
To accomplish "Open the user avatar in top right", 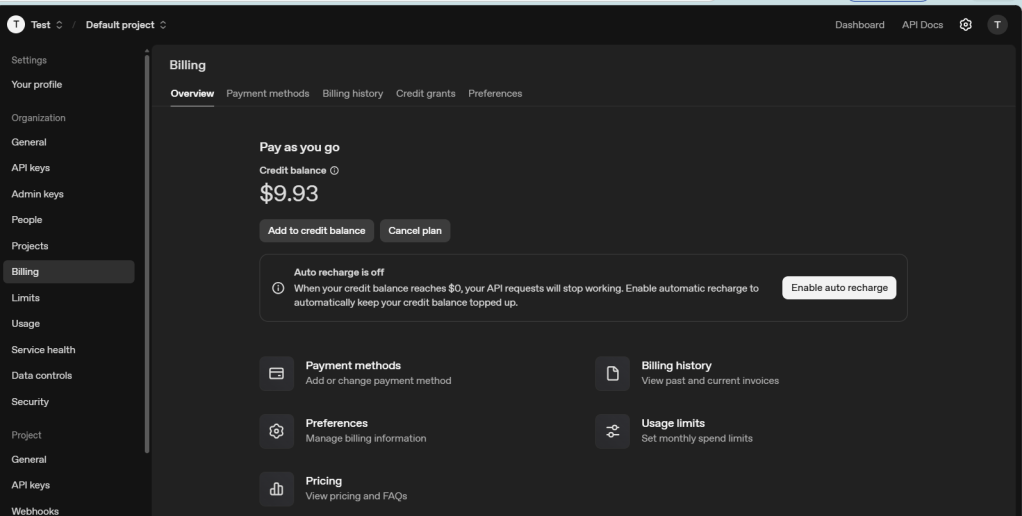I will coord(997,25).
